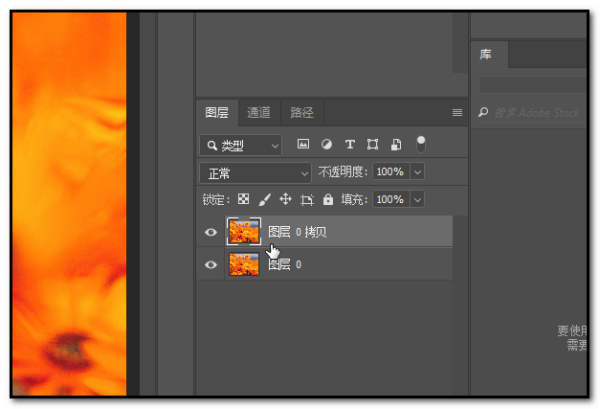This screenshot has height=409, width=600.
Task: Hide the 图层 0 layer
Action: (210, 264)
